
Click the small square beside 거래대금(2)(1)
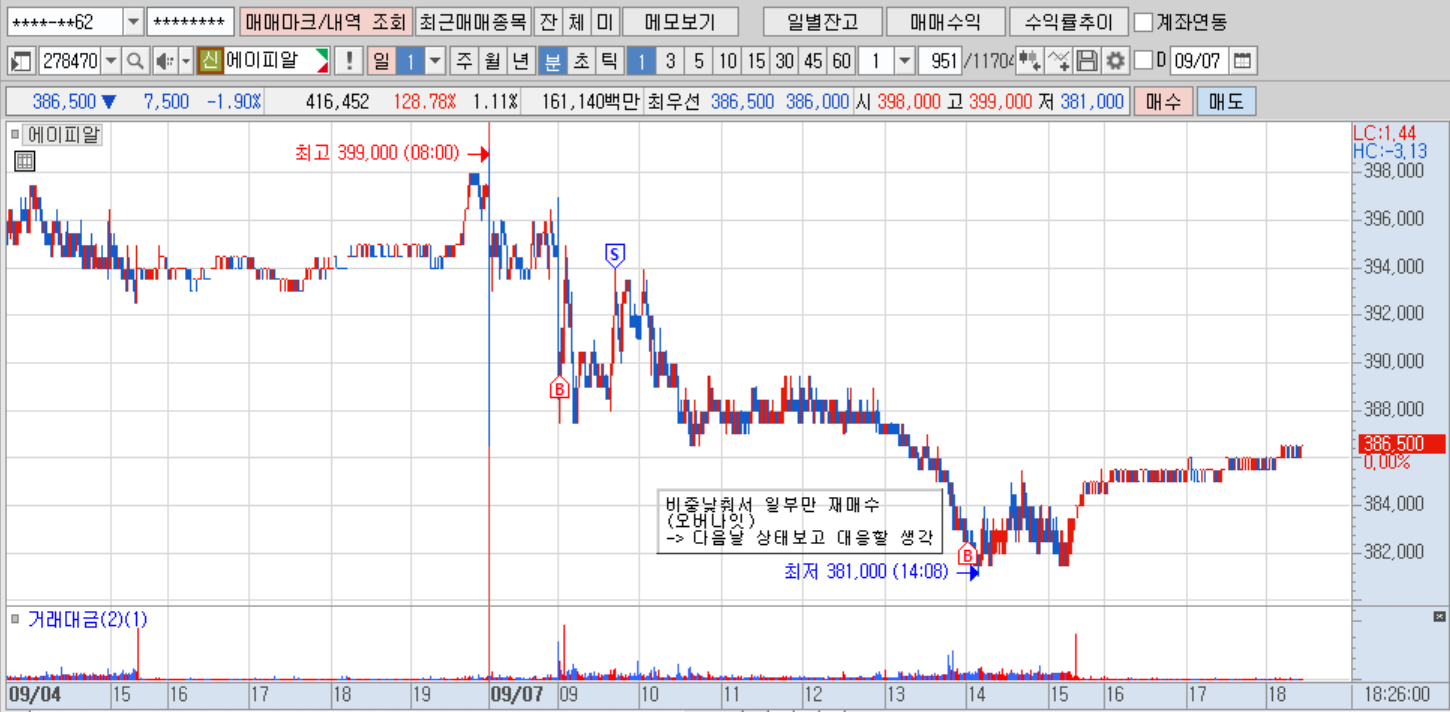(x=15, y=619)
